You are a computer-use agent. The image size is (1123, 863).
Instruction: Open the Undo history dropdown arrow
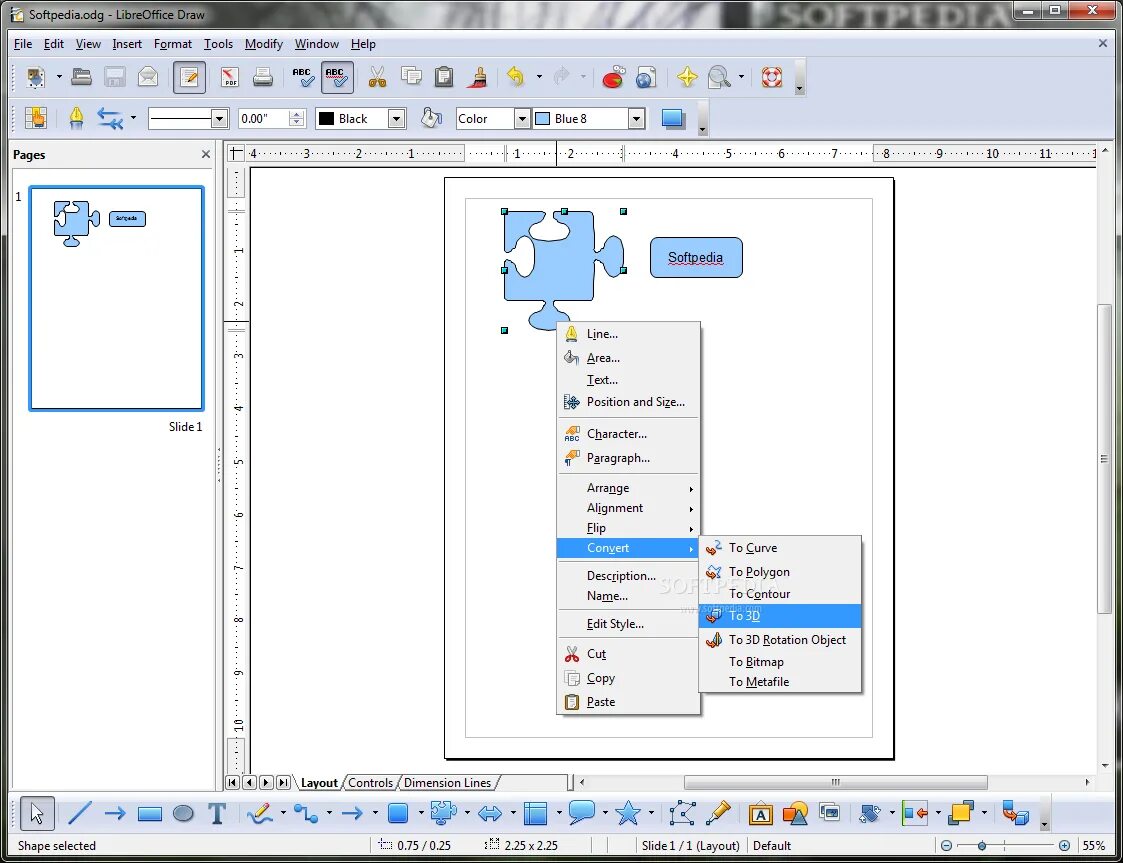(539, 77)
